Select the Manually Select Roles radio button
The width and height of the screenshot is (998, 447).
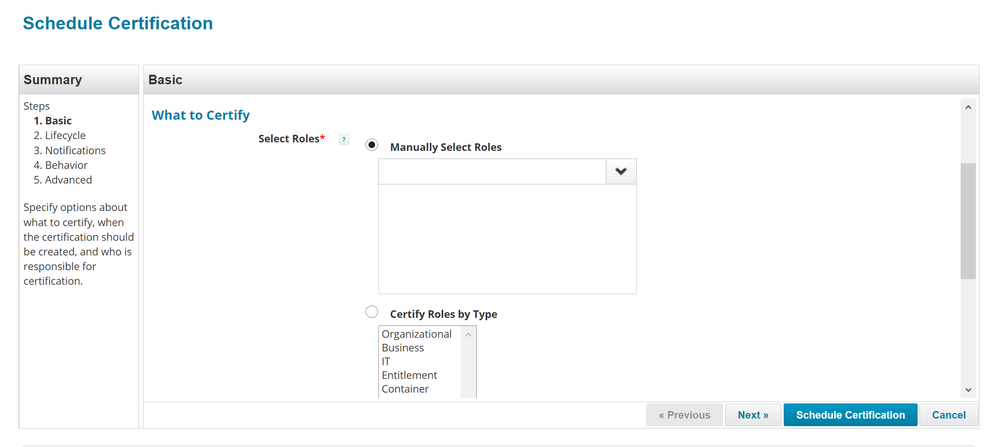tap(372, 145)
